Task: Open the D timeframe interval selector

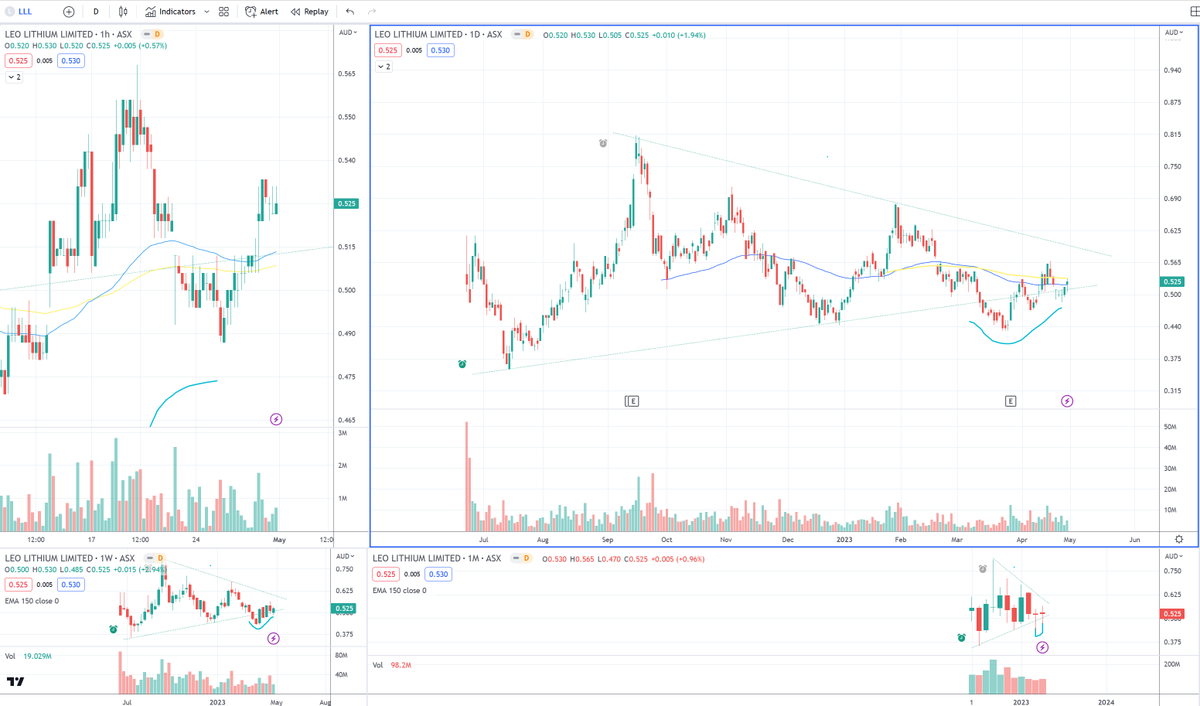Action: 96,12
